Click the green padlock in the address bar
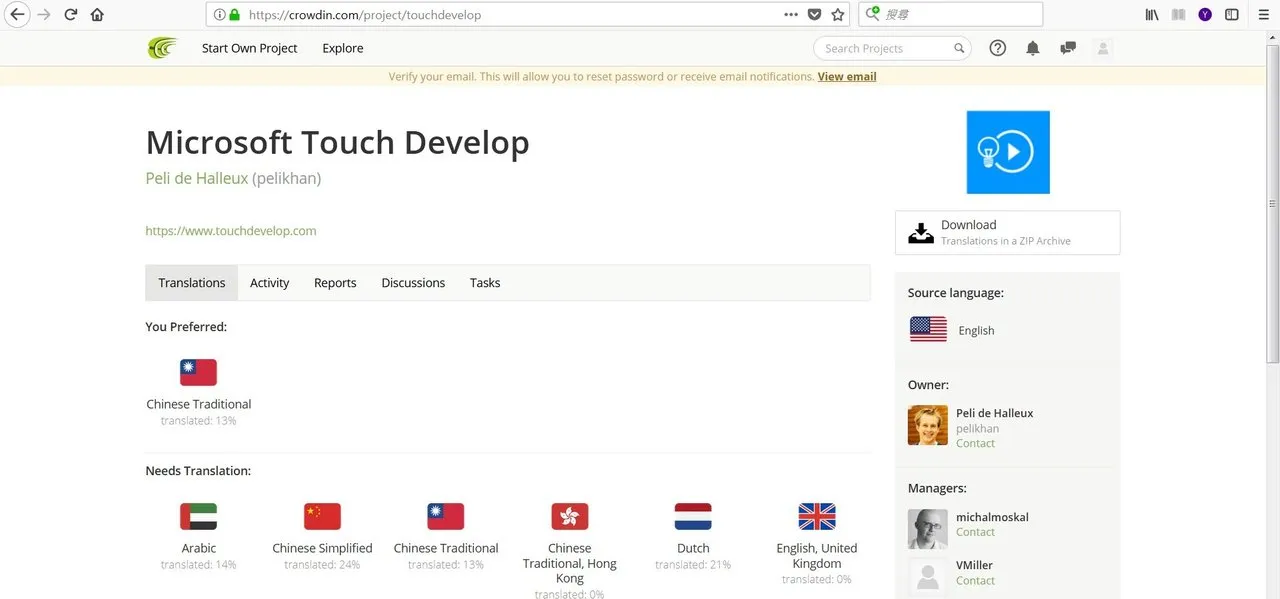Image resolution: width=1280 pixels, height=599 pixels. click(235, 15)
